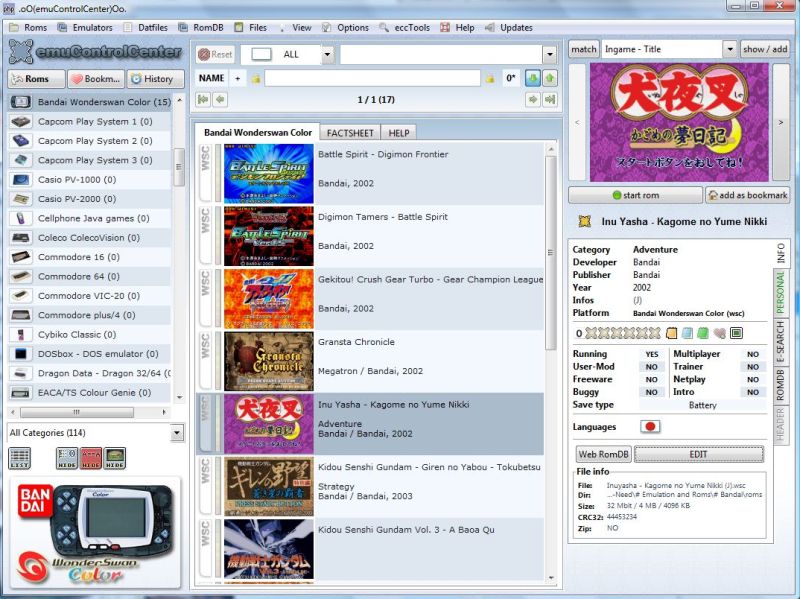
Task: Click the star icon beside Inu Yasha title
Action: pos(584,221)
